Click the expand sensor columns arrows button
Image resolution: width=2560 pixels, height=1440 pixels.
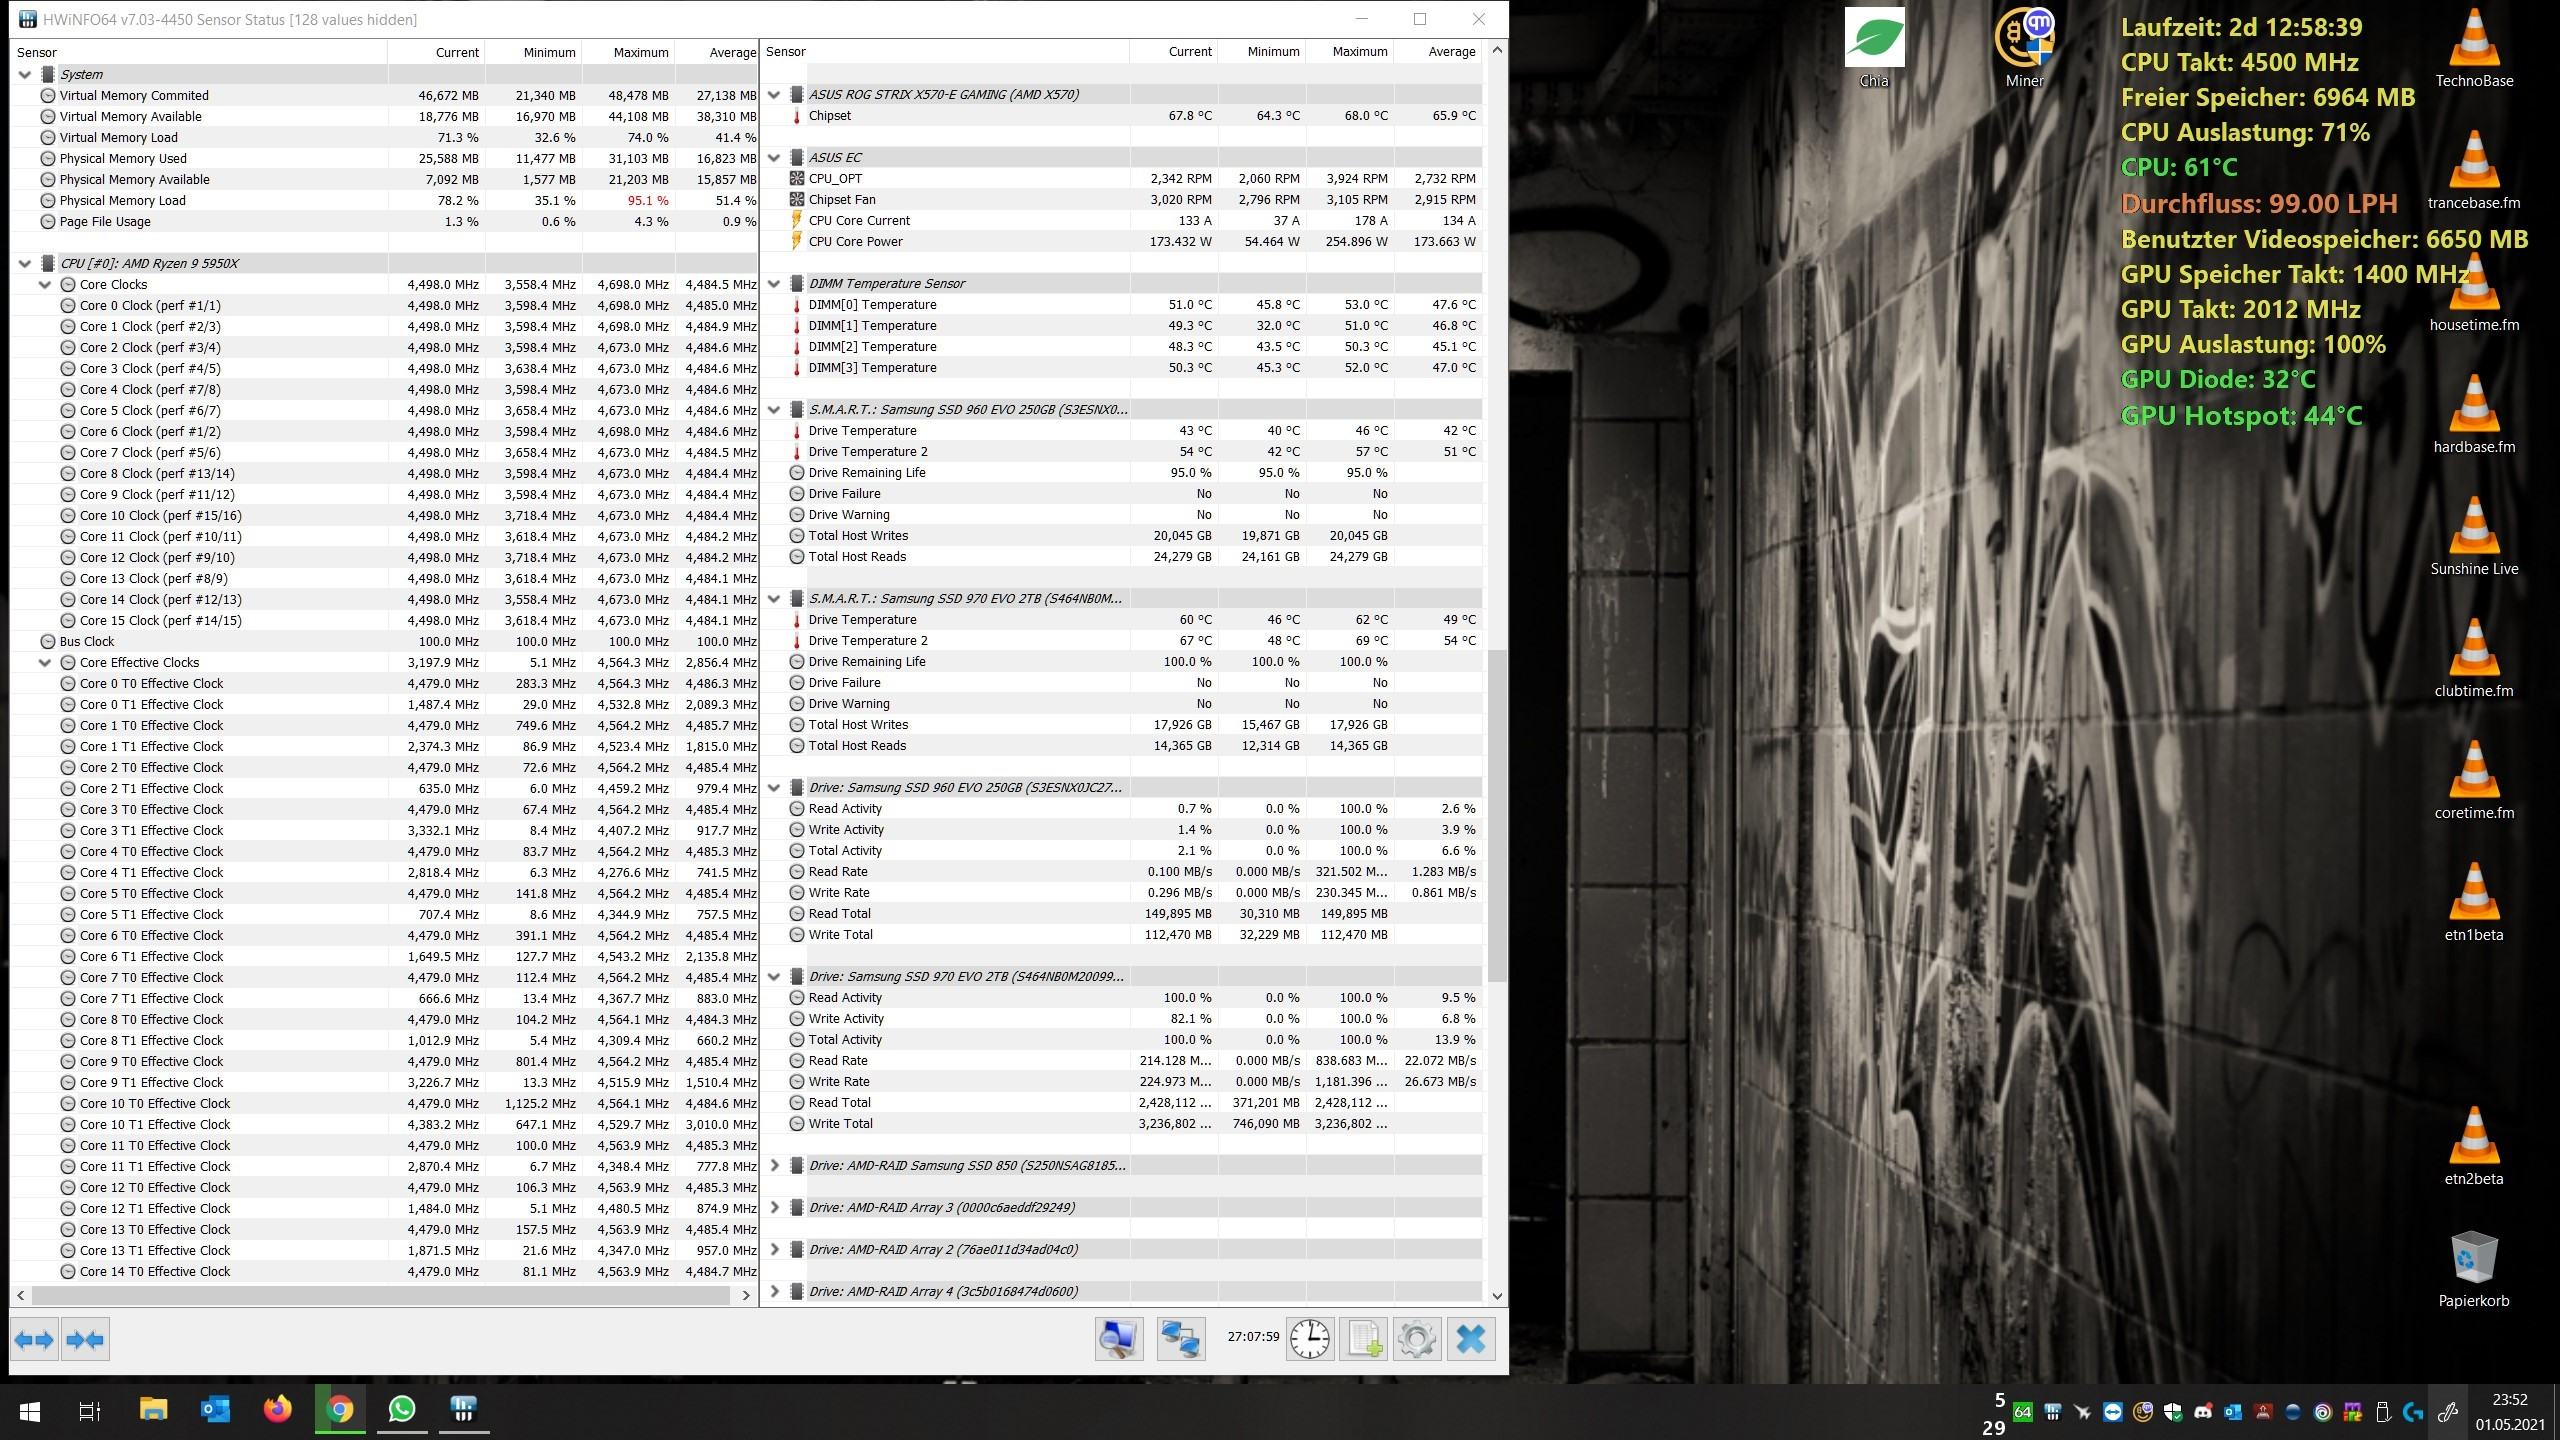coord(34,1339)
